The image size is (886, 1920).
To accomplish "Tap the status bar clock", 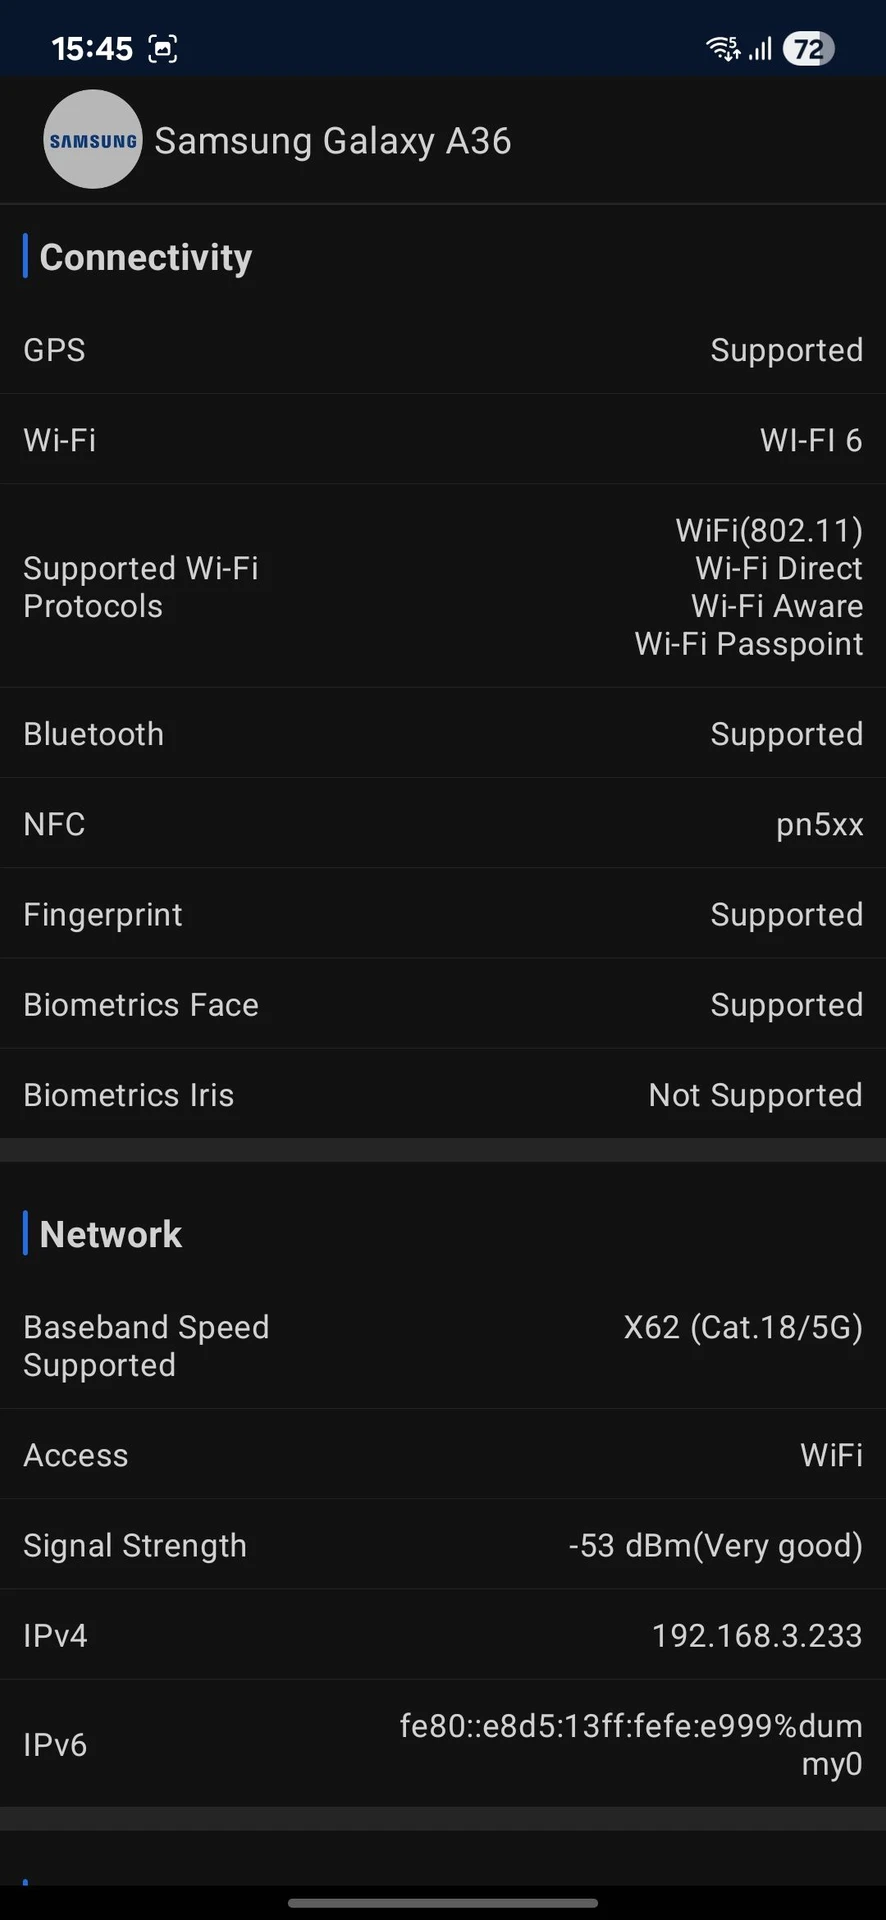I will point(92,48).
